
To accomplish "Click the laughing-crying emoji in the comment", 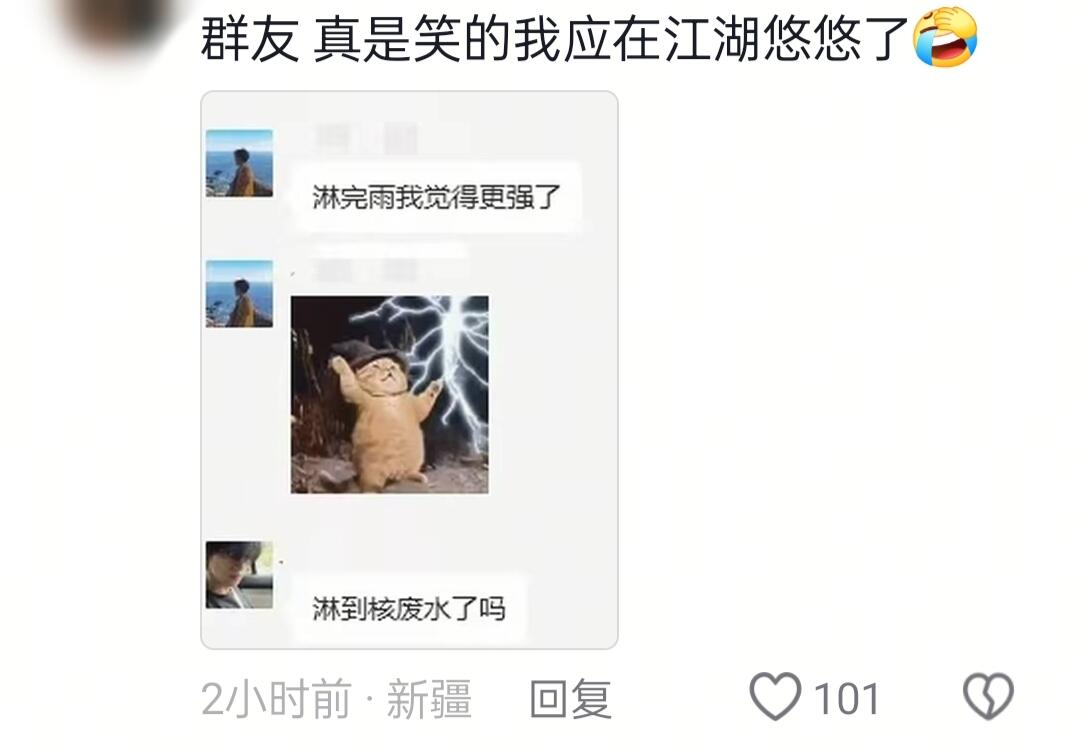I will coord(945,37).
